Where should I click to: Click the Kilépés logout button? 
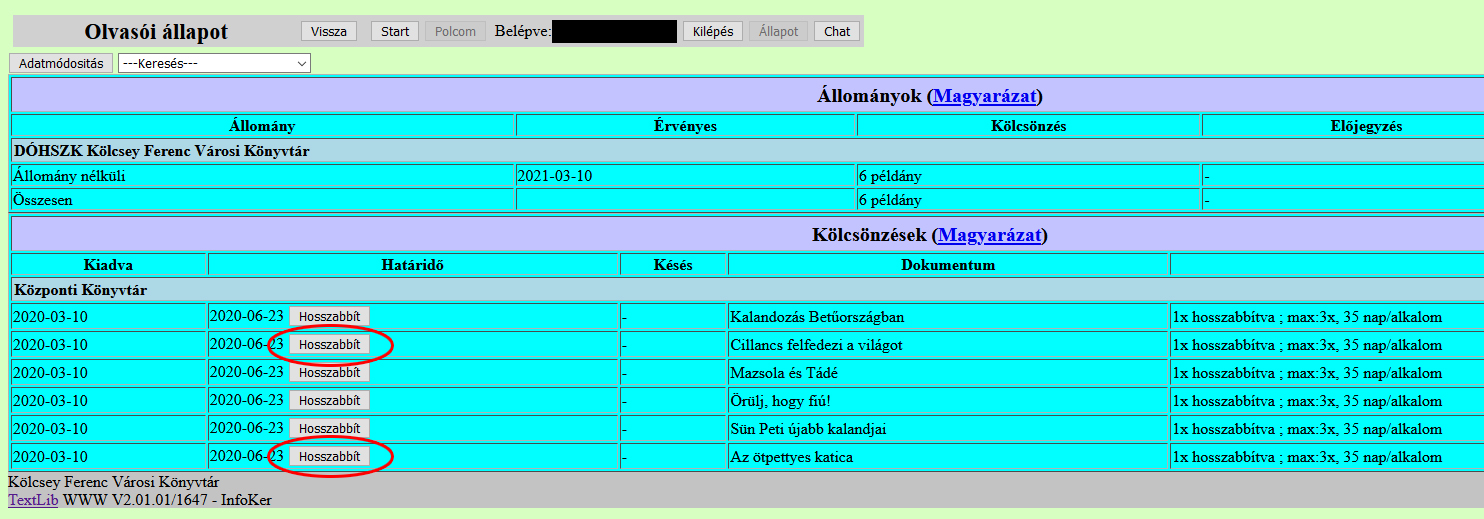[713, 31]
